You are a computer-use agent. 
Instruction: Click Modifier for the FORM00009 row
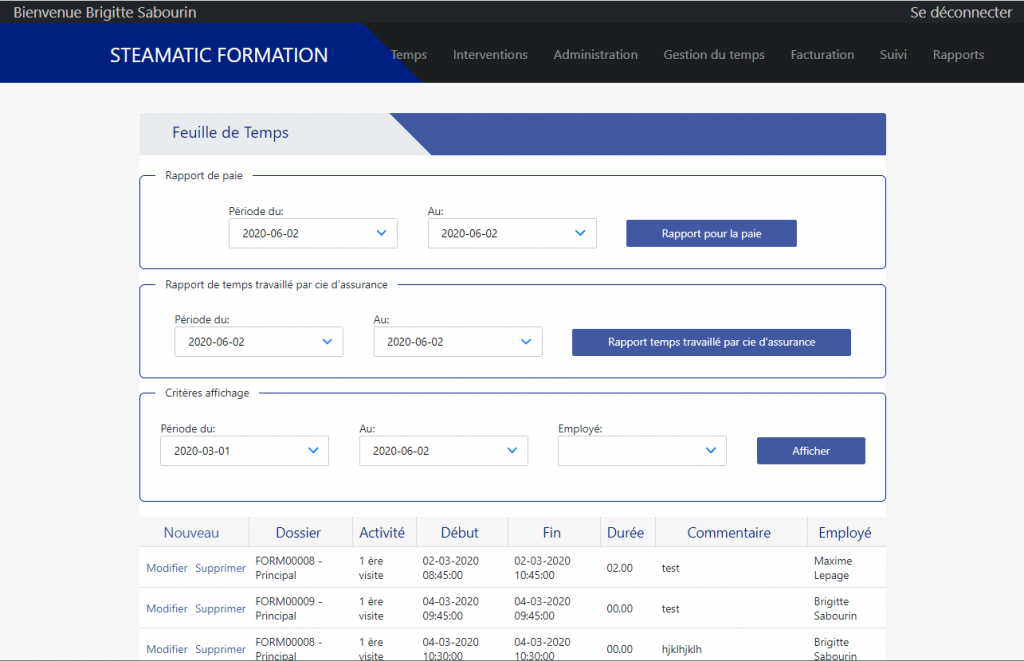[167, 608]
